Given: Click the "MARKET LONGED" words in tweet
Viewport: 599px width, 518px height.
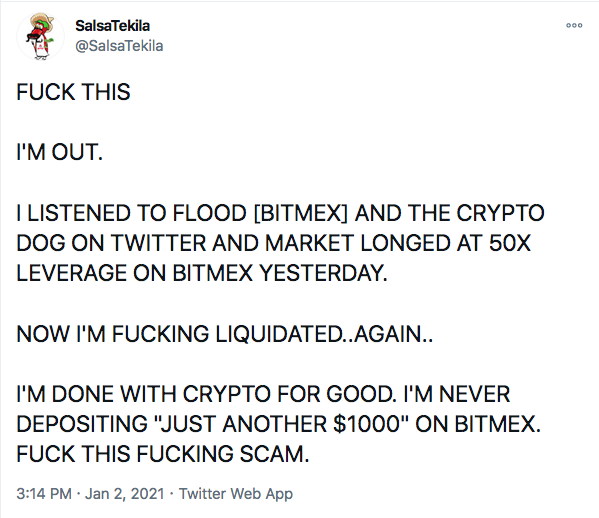Looking at the screenshot, I should click(358, 243).
